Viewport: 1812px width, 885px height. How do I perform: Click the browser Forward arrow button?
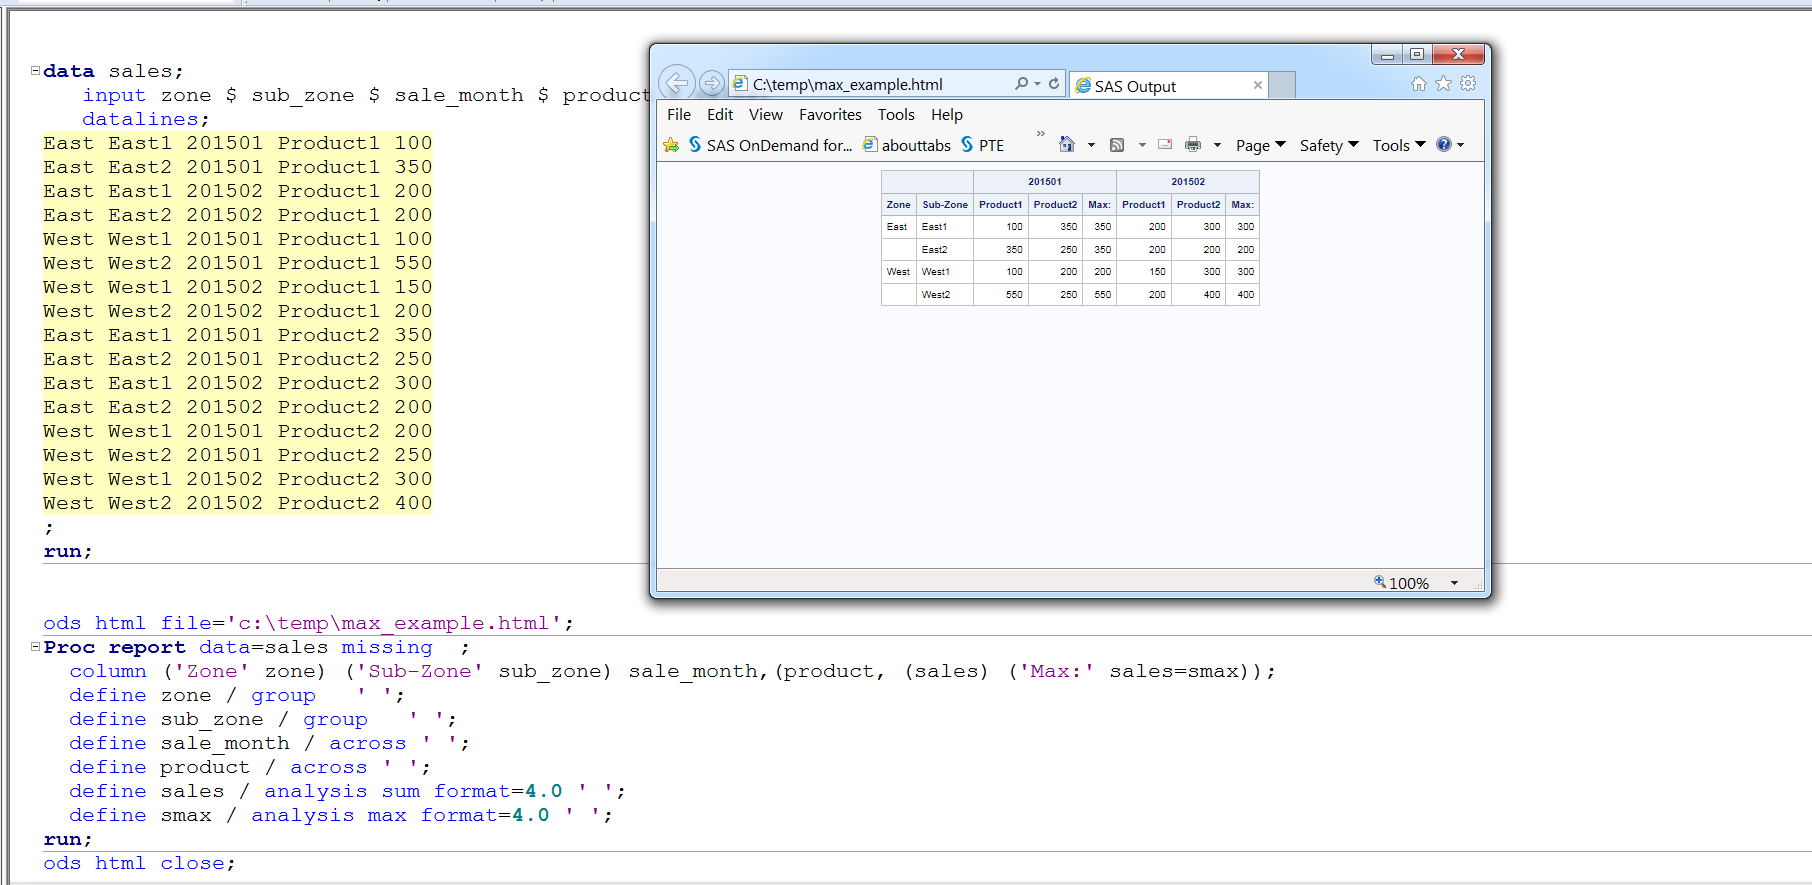[711, 83]
